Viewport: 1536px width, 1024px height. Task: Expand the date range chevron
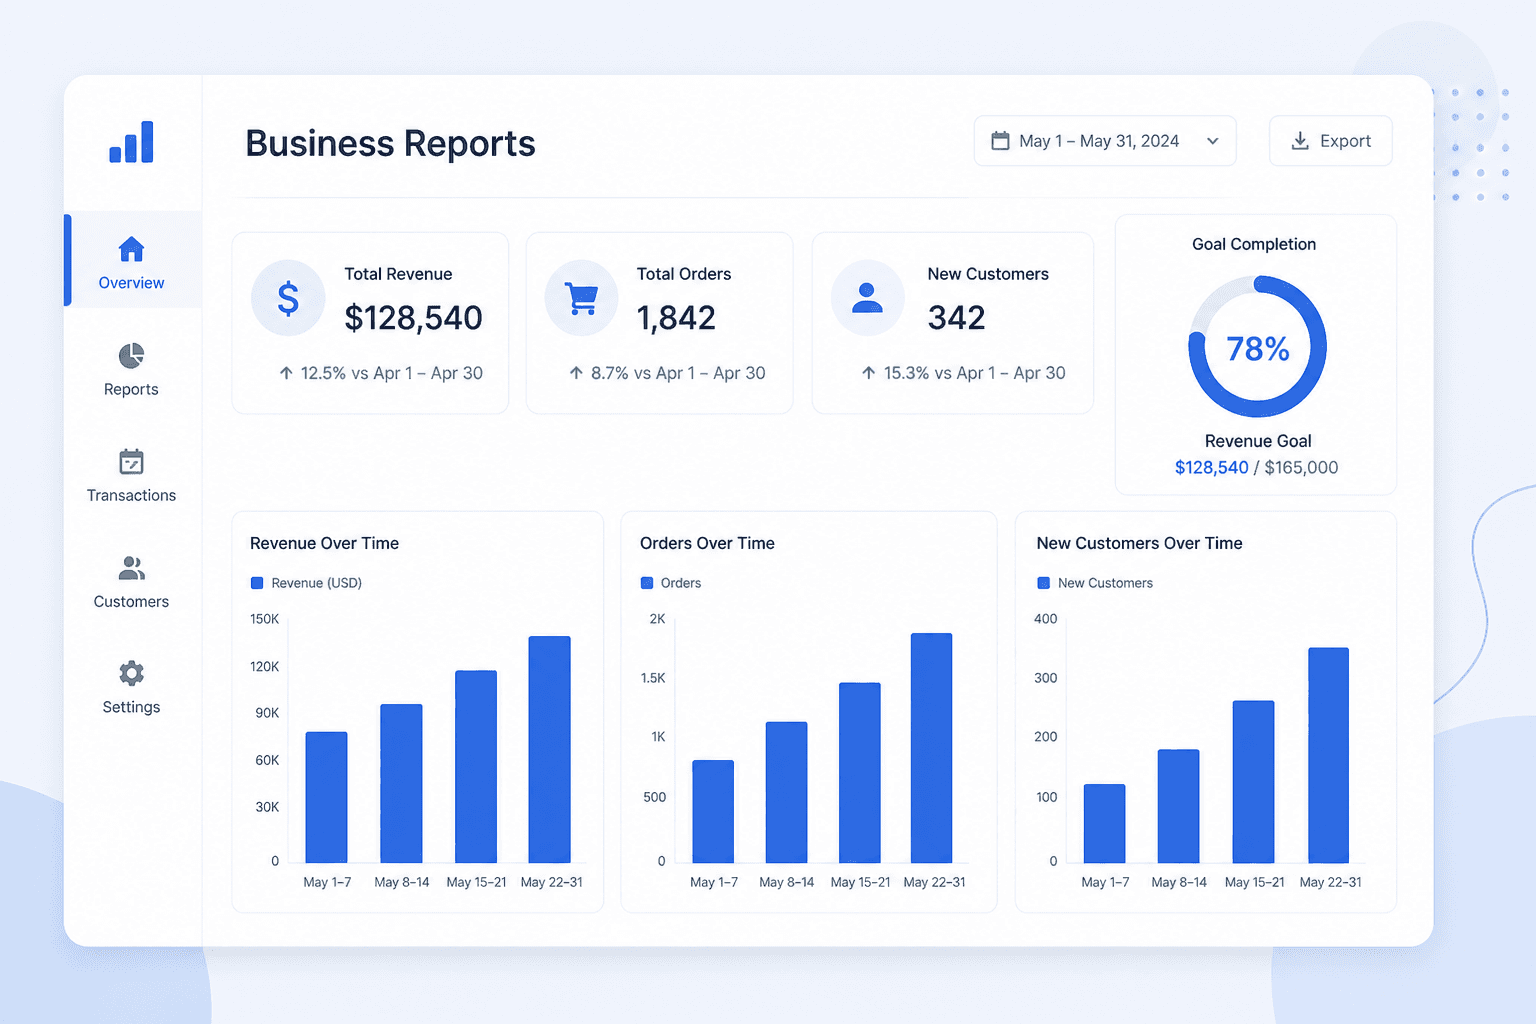pyautogui.click(x=1213, y=141)
